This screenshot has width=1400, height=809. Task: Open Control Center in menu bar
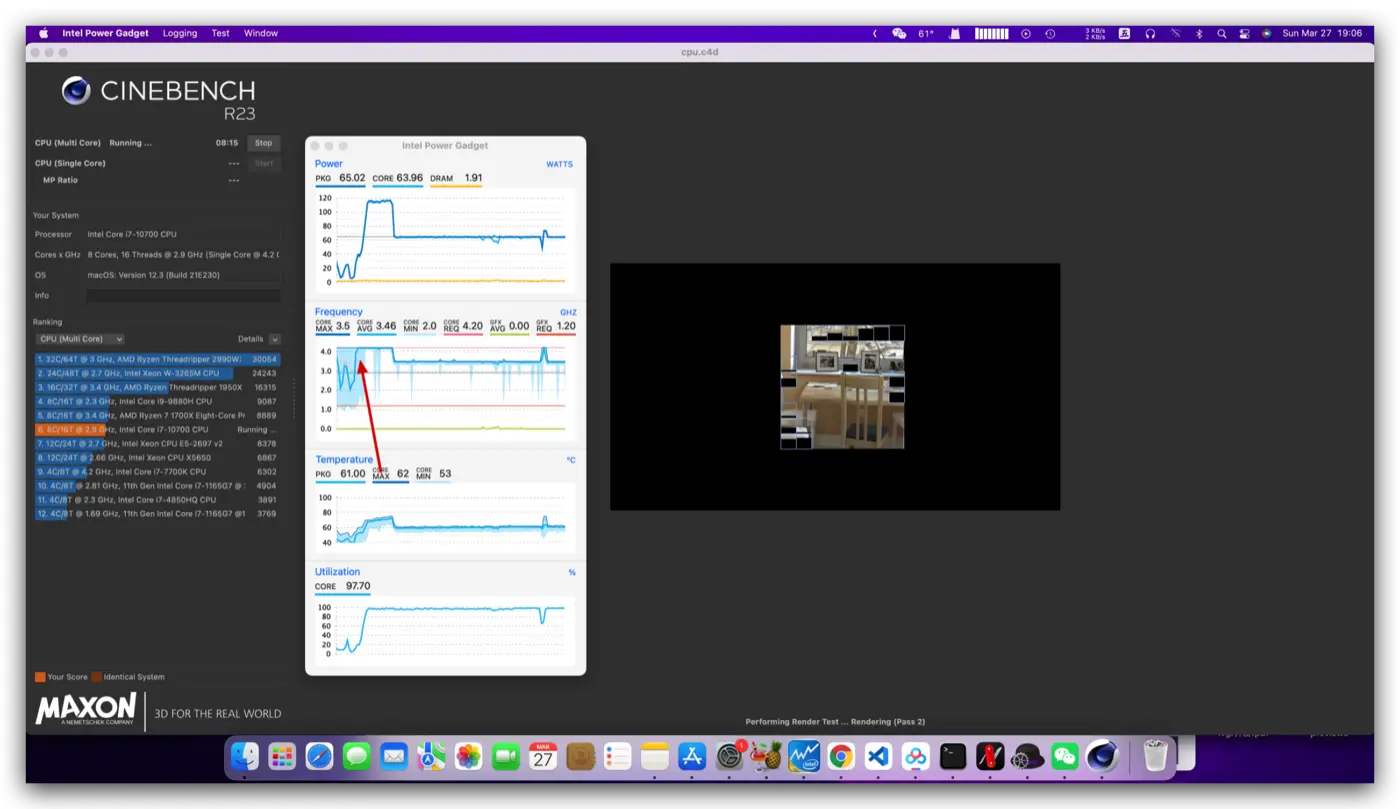click(1243, 33)
